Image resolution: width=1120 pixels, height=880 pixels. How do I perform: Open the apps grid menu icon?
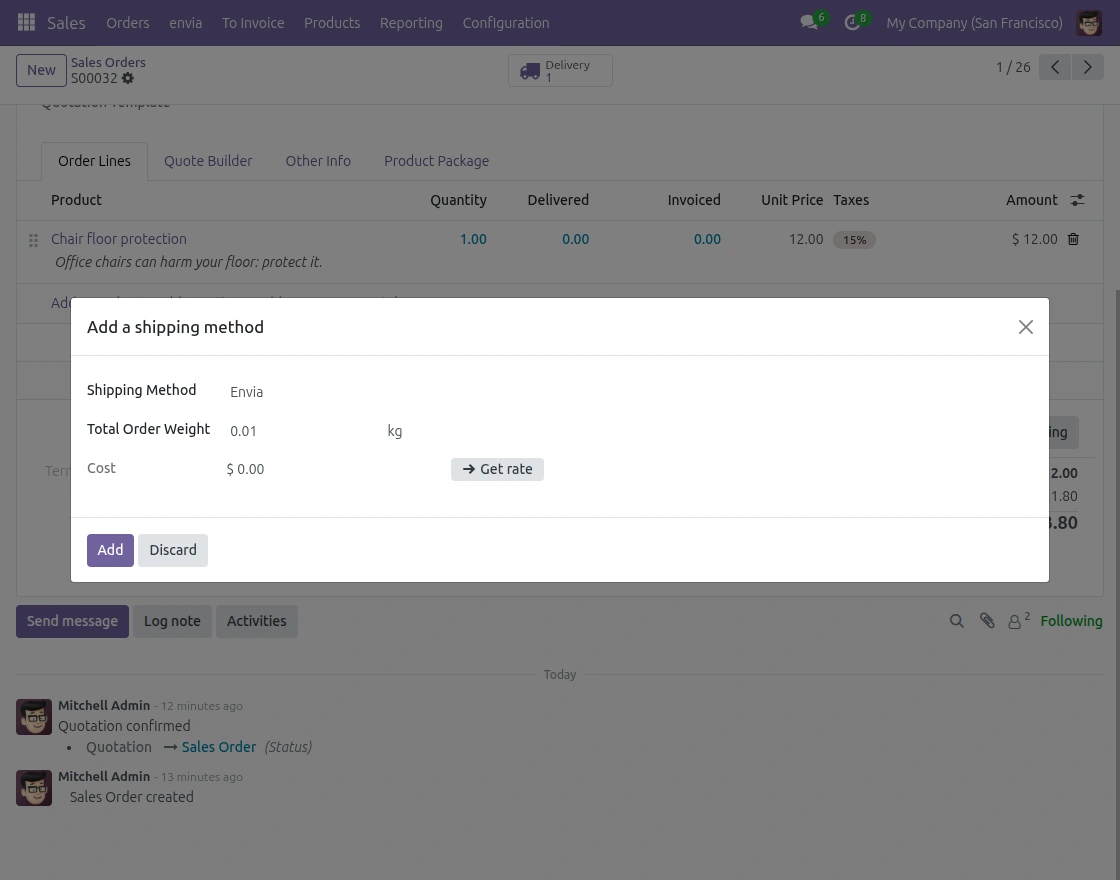(x=26, y=22)
